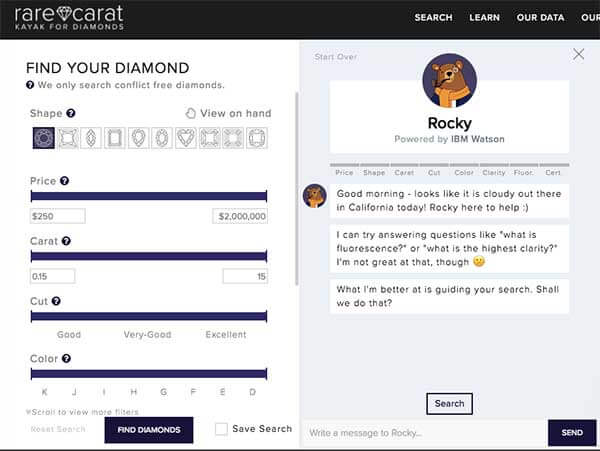Click the FIND DIAMONDS button

coord(149,430)
